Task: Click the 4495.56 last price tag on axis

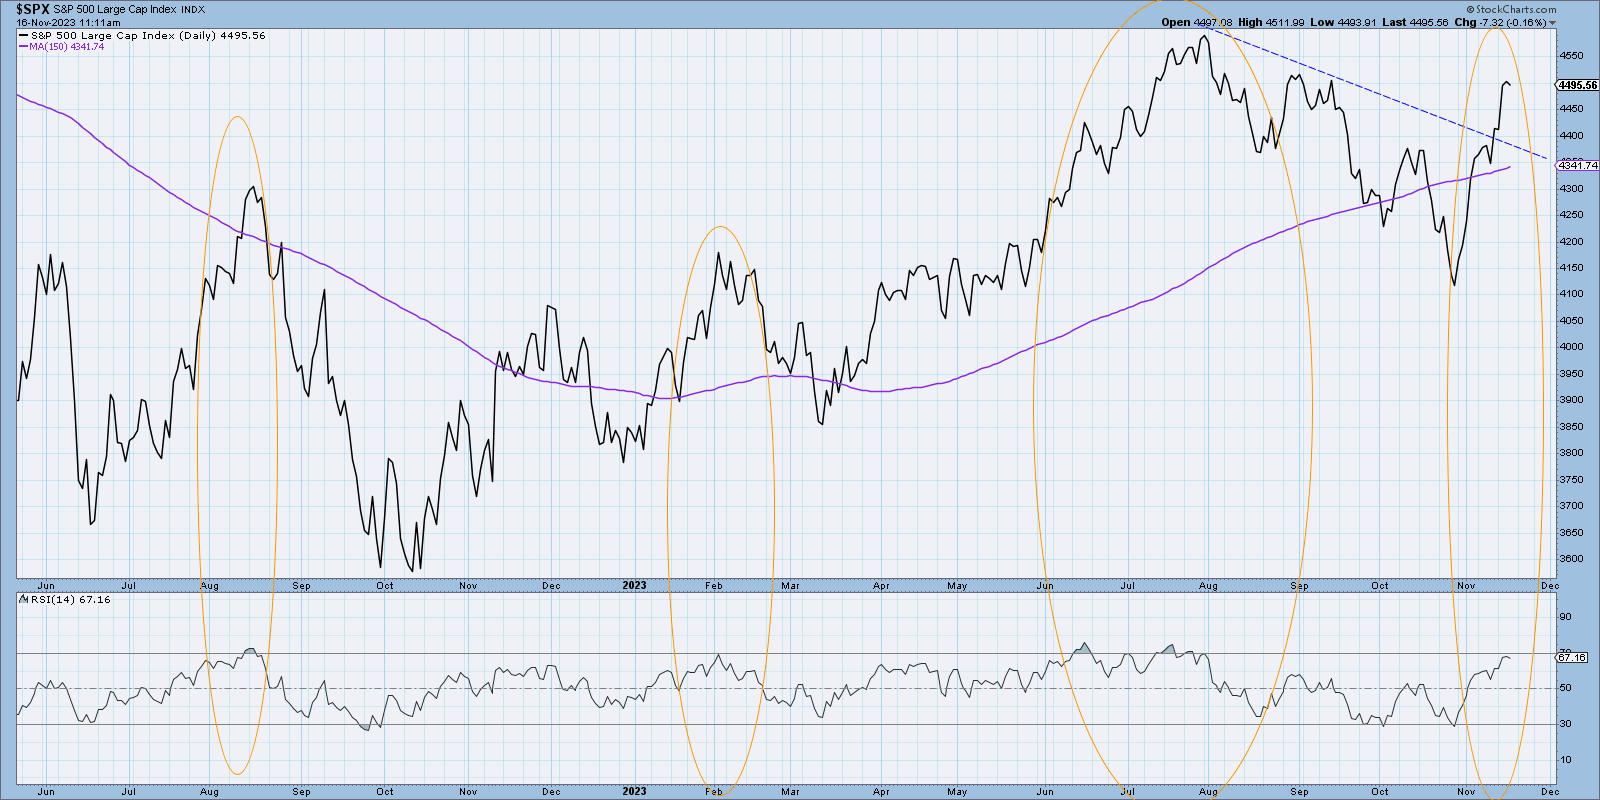Action: [1578, 86]
